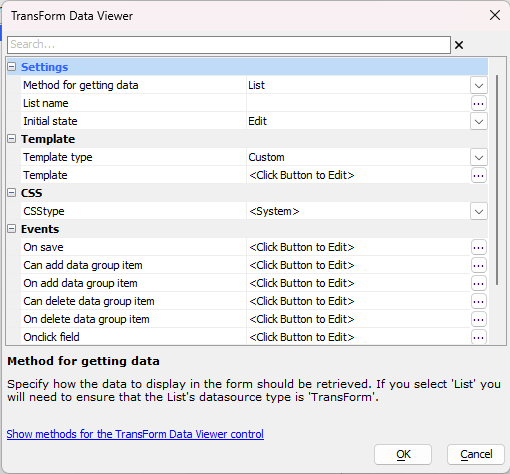Open editor for On delete data group item
This screenshot has width=510, height=474.
coord(479,319)
